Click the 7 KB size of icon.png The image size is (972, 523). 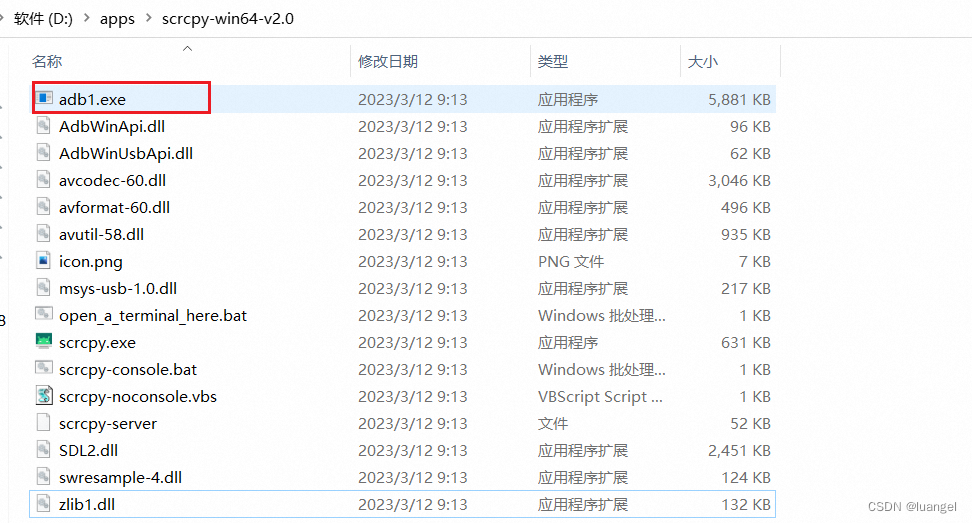754,262
